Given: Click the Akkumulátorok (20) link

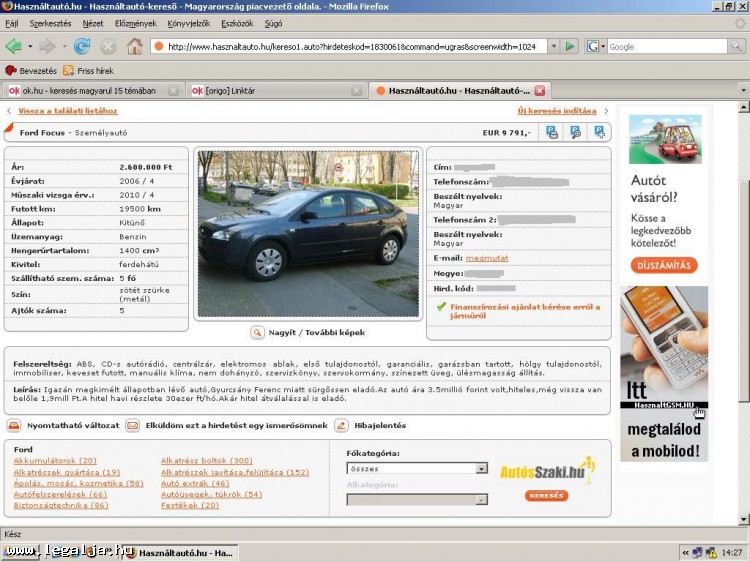Looking at the screenshot, I should (x=55, y=460).
